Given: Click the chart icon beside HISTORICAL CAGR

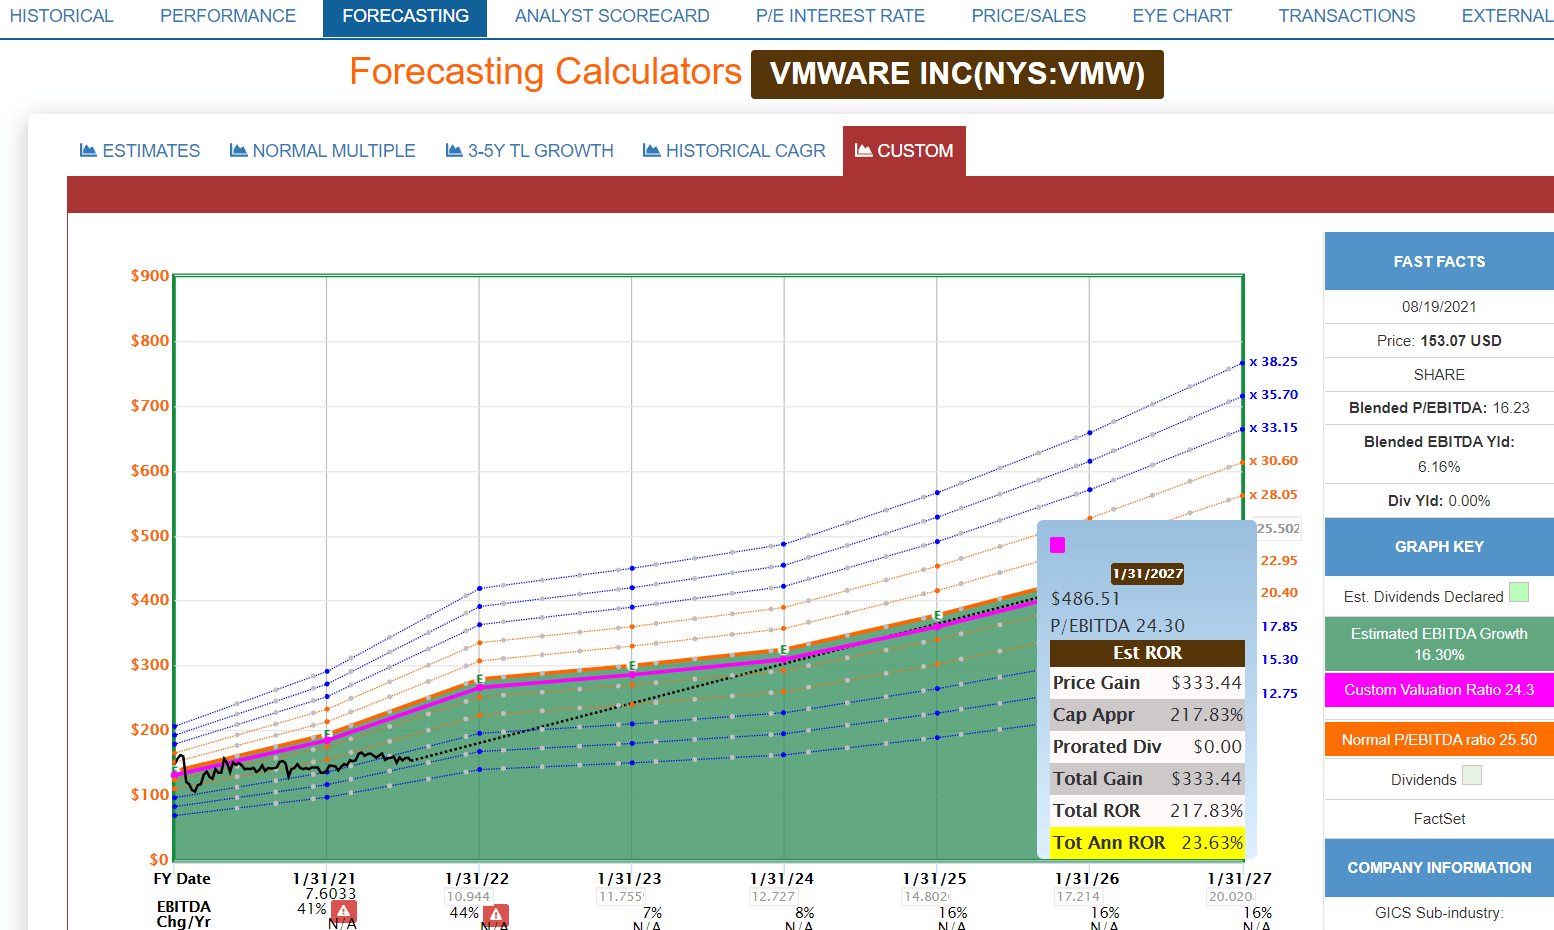Looking at the screenshot, I should coord(652,150).
